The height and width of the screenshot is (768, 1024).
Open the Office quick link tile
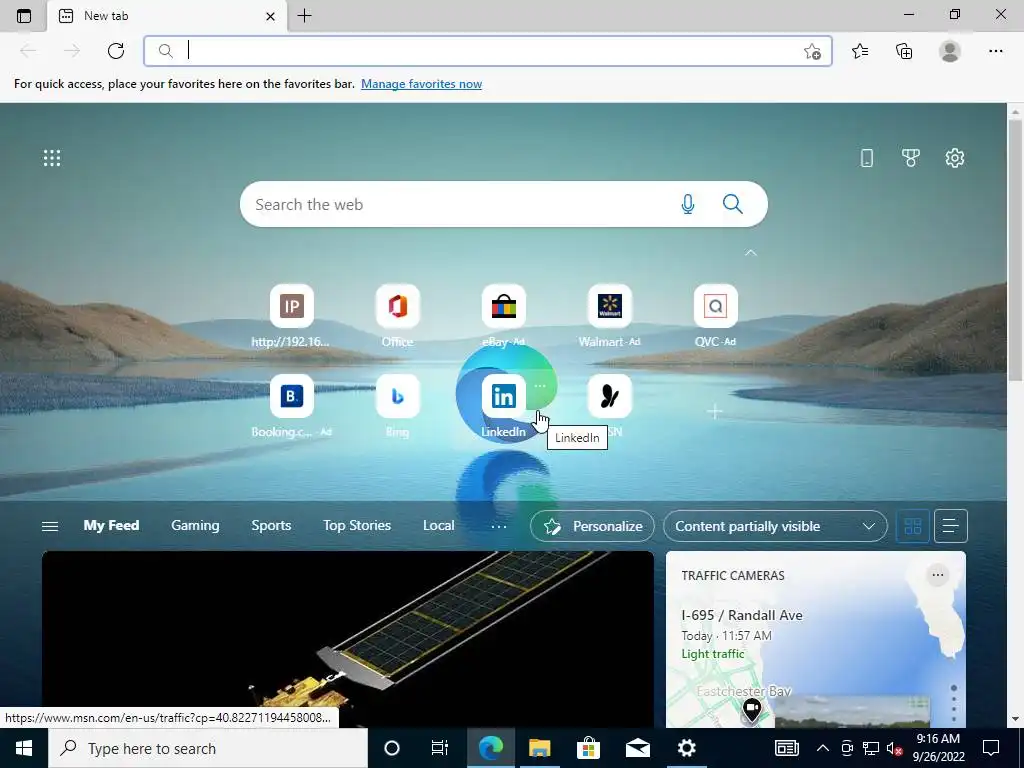397,315
